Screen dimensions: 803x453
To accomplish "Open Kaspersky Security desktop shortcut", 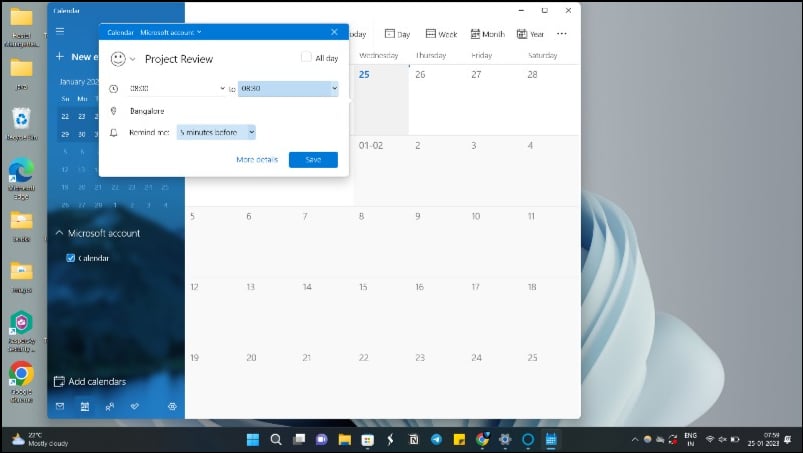I will 22,331.
